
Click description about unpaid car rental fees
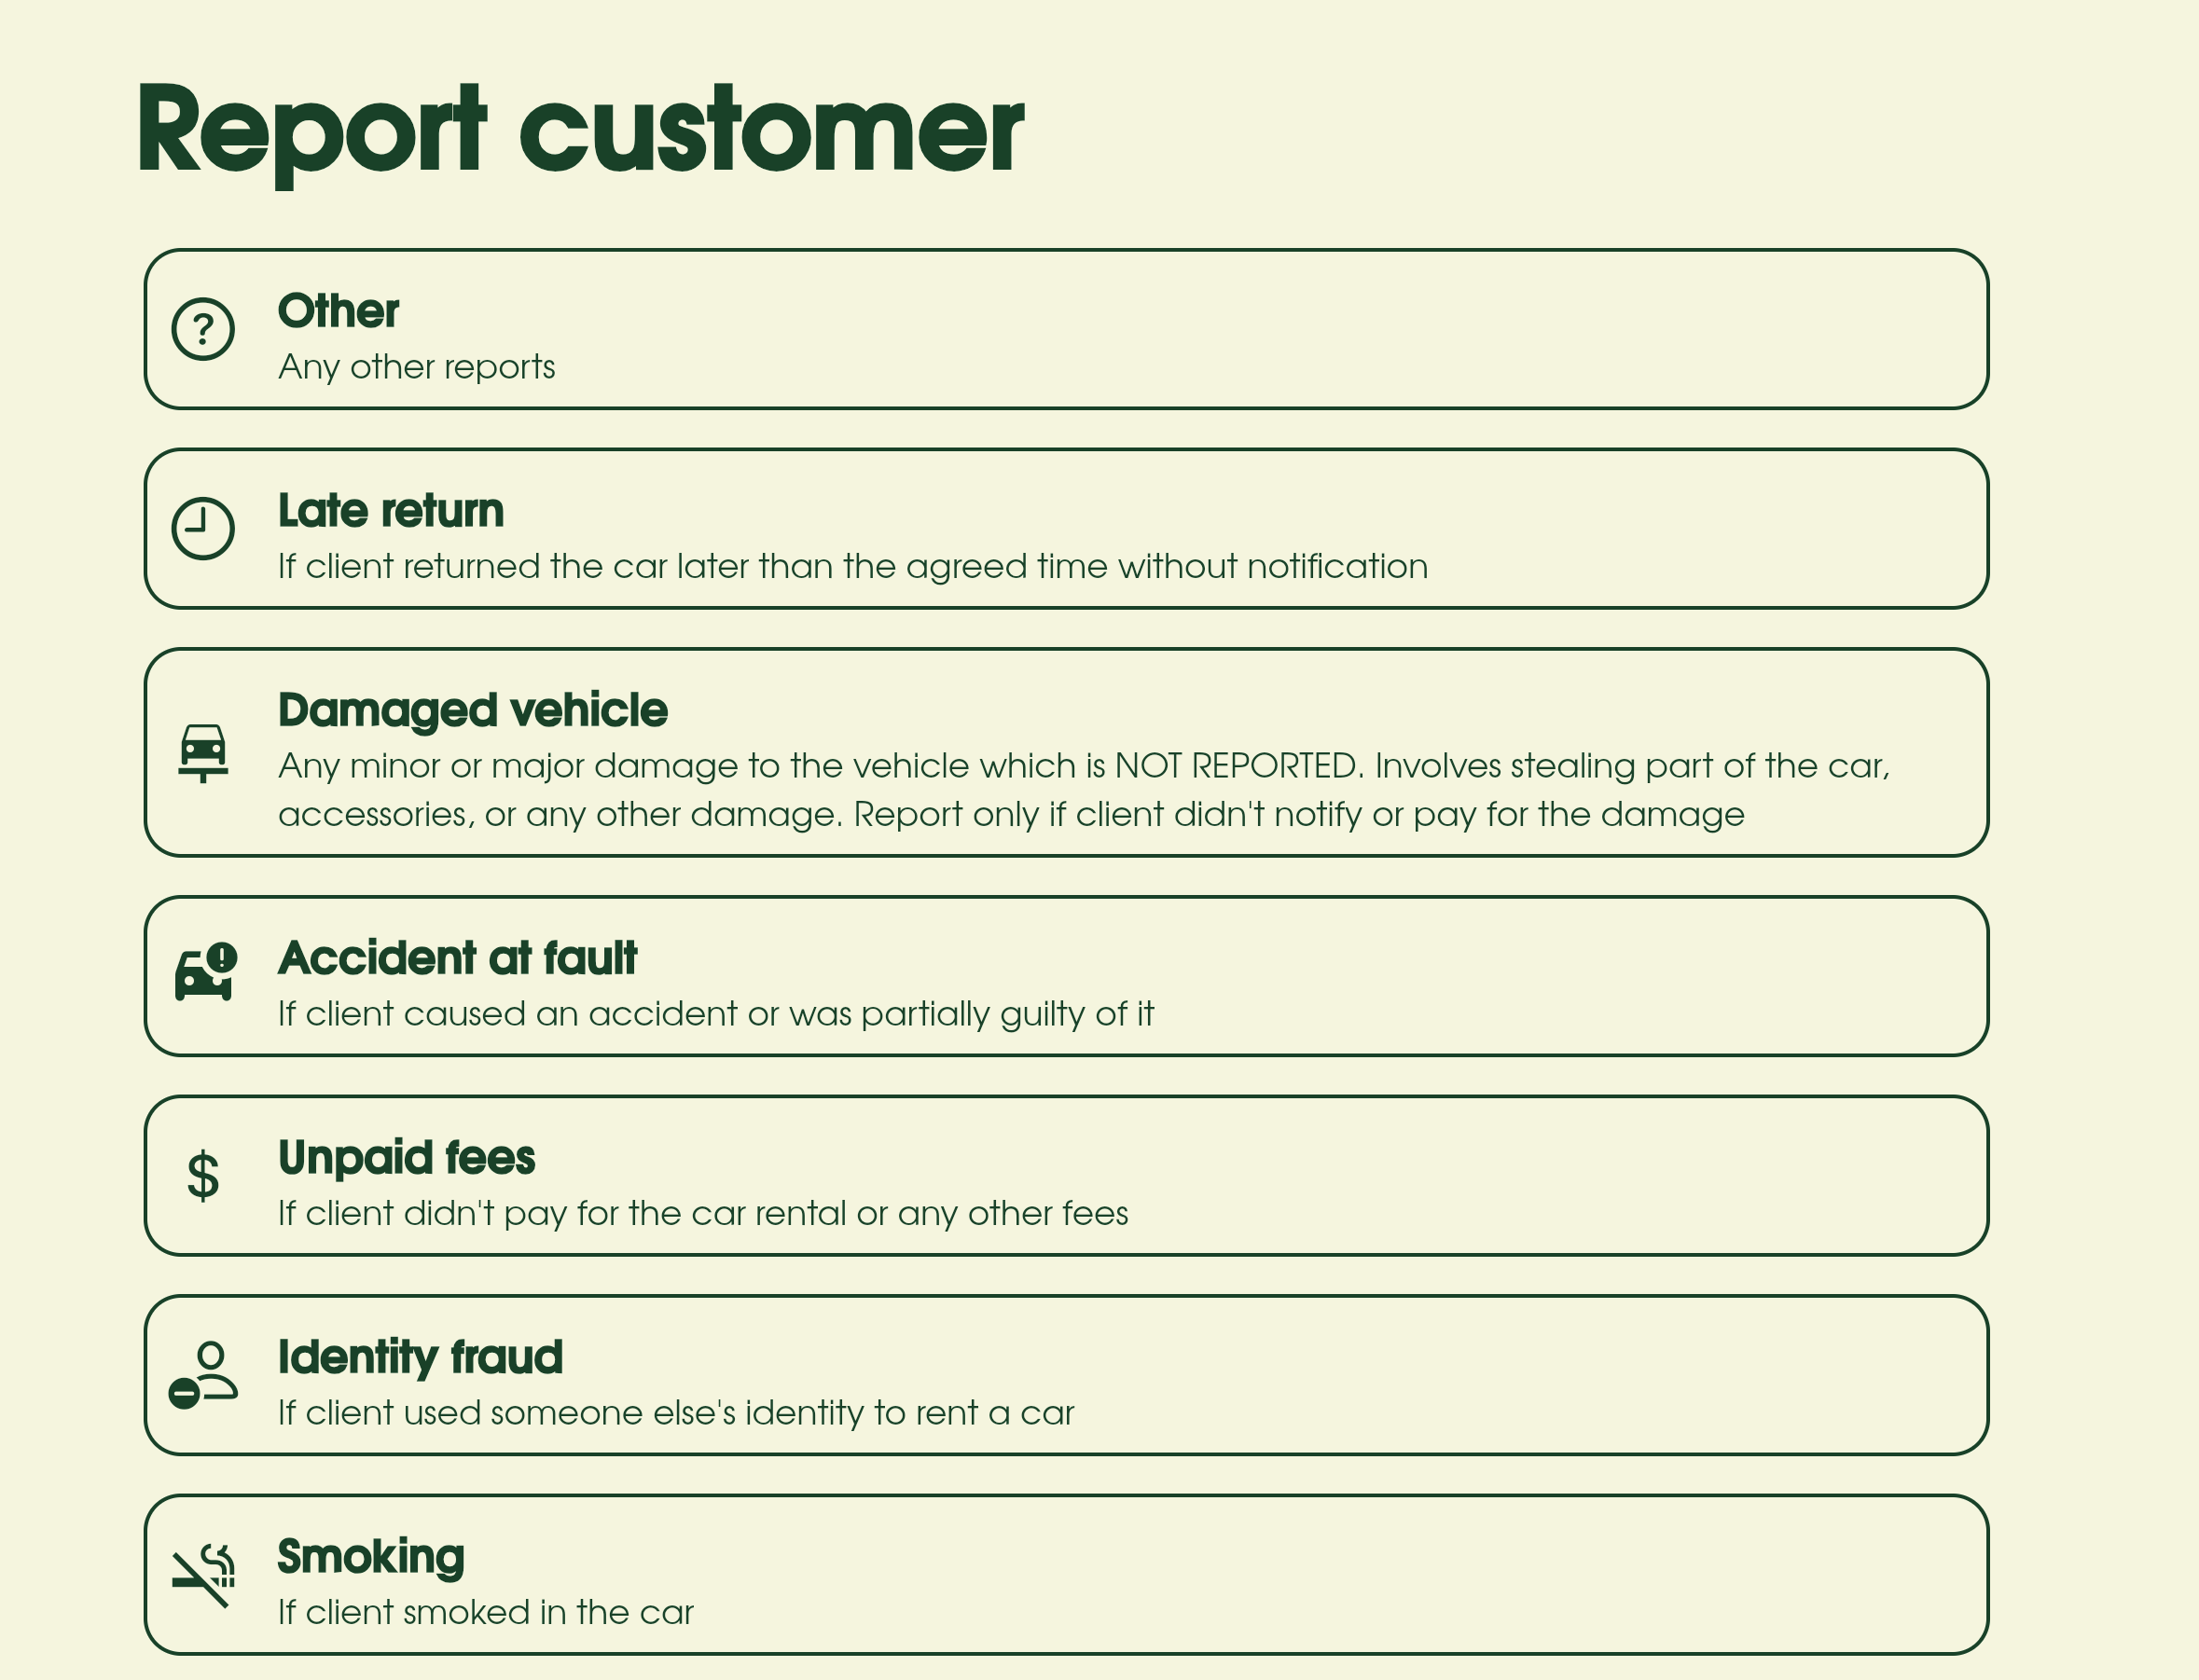coord(702,1214)
